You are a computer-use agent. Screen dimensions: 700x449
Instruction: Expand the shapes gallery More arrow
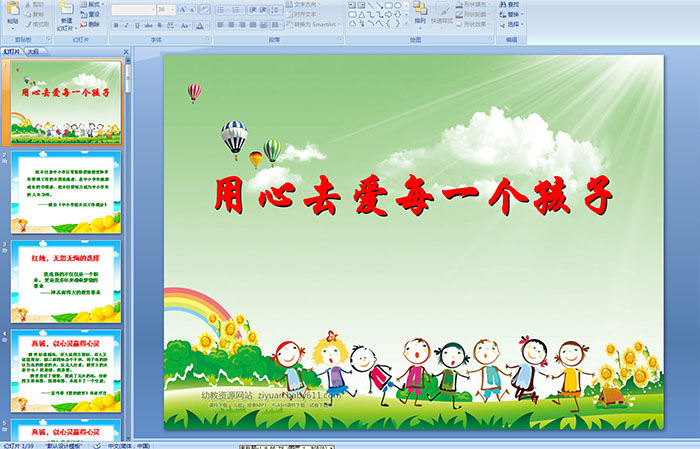(x=406, y=23)
